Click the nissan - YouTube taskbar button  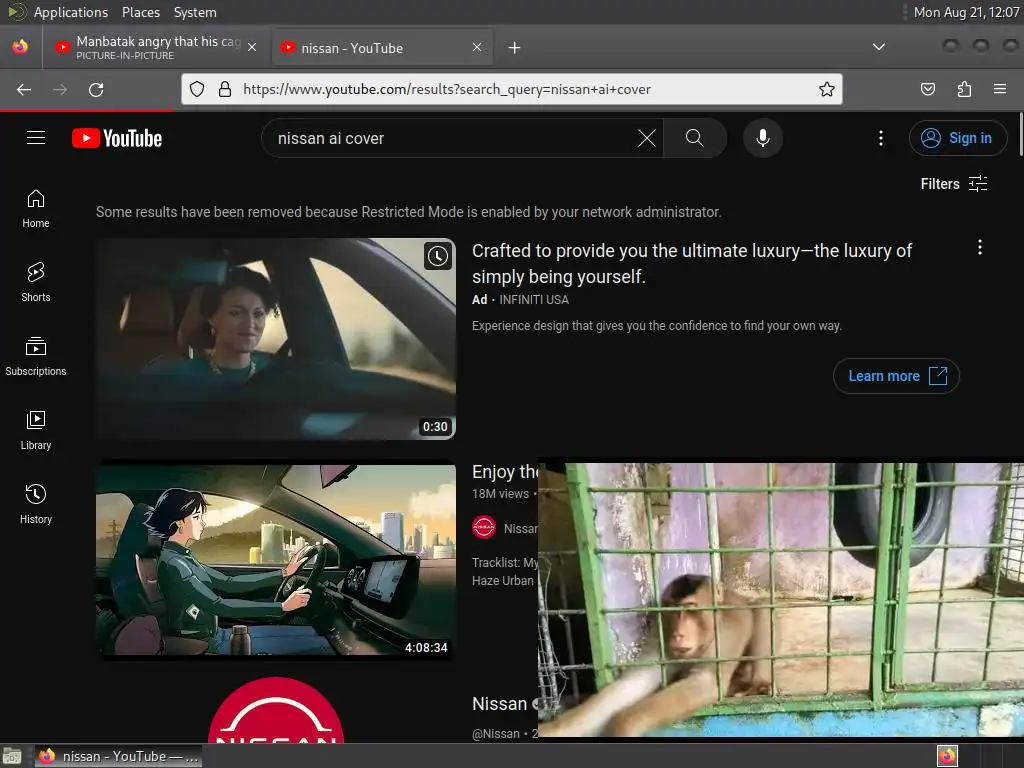coord(118,756)
